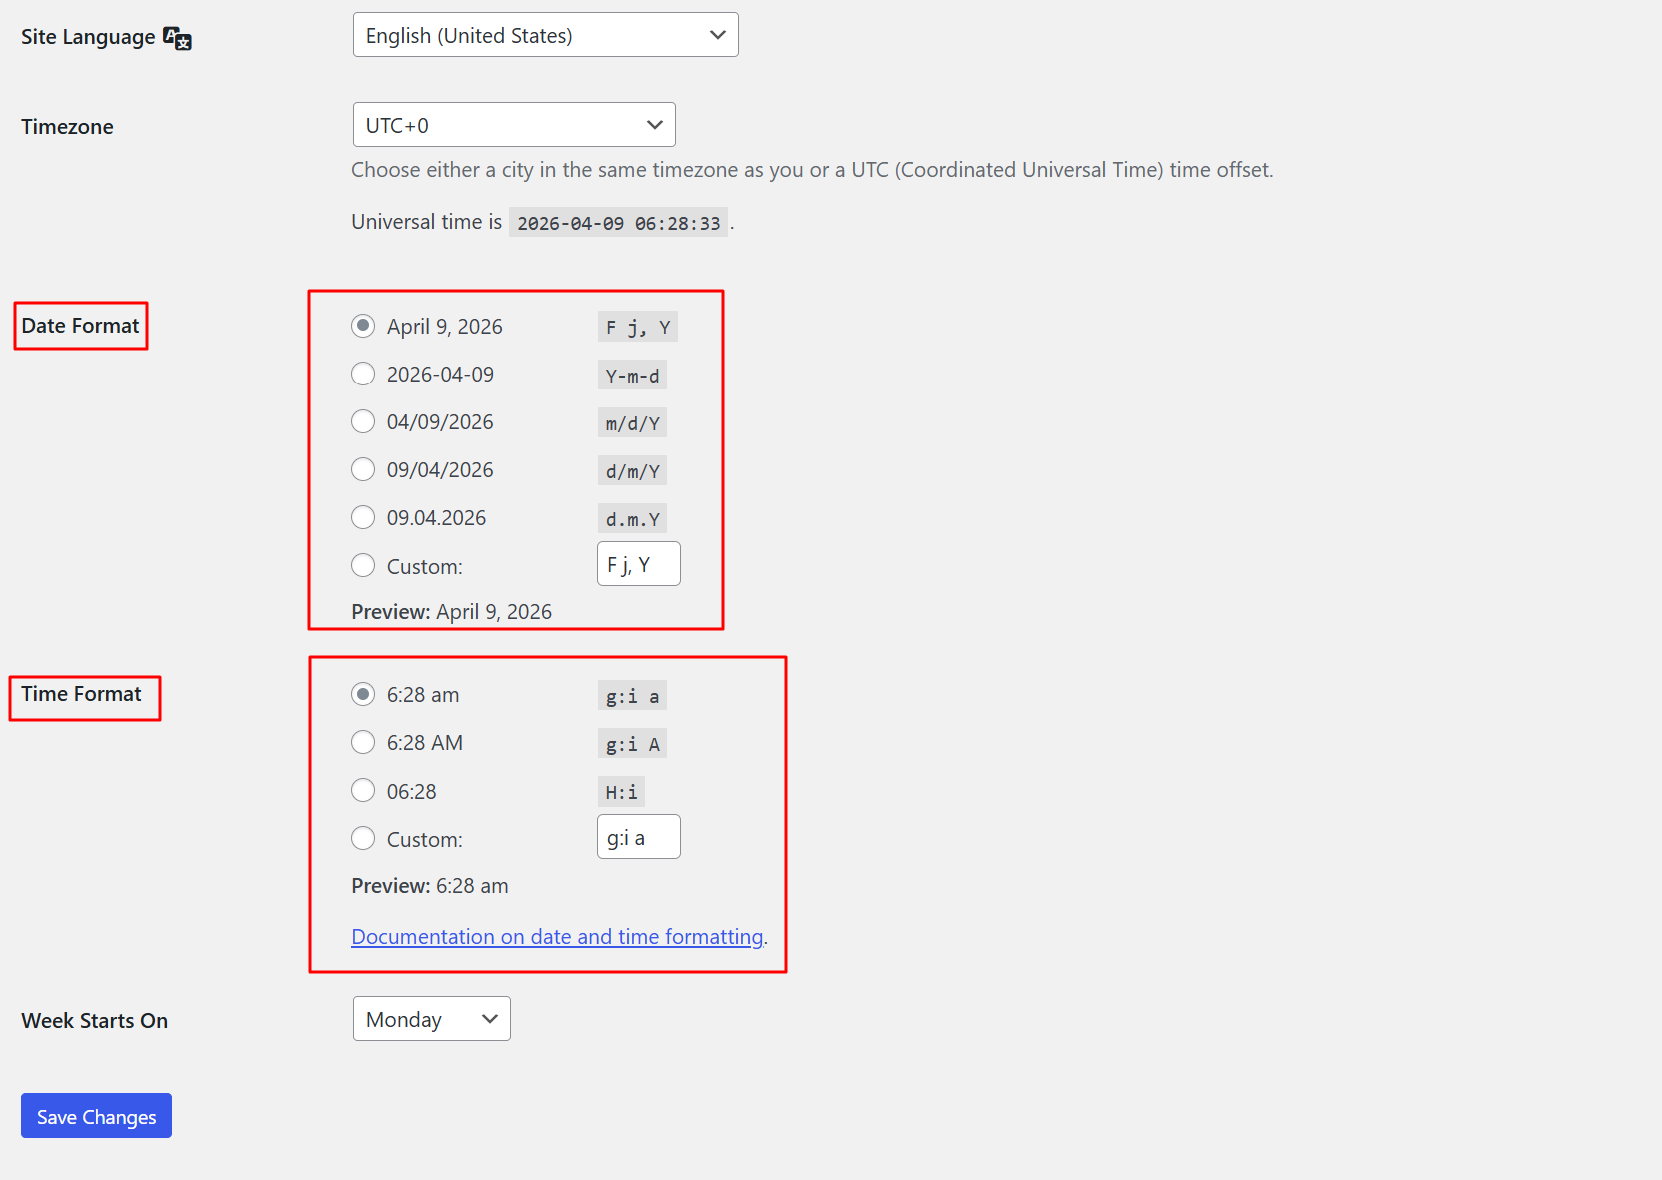Open the Timezone UTC+0 dropdown

514,125
